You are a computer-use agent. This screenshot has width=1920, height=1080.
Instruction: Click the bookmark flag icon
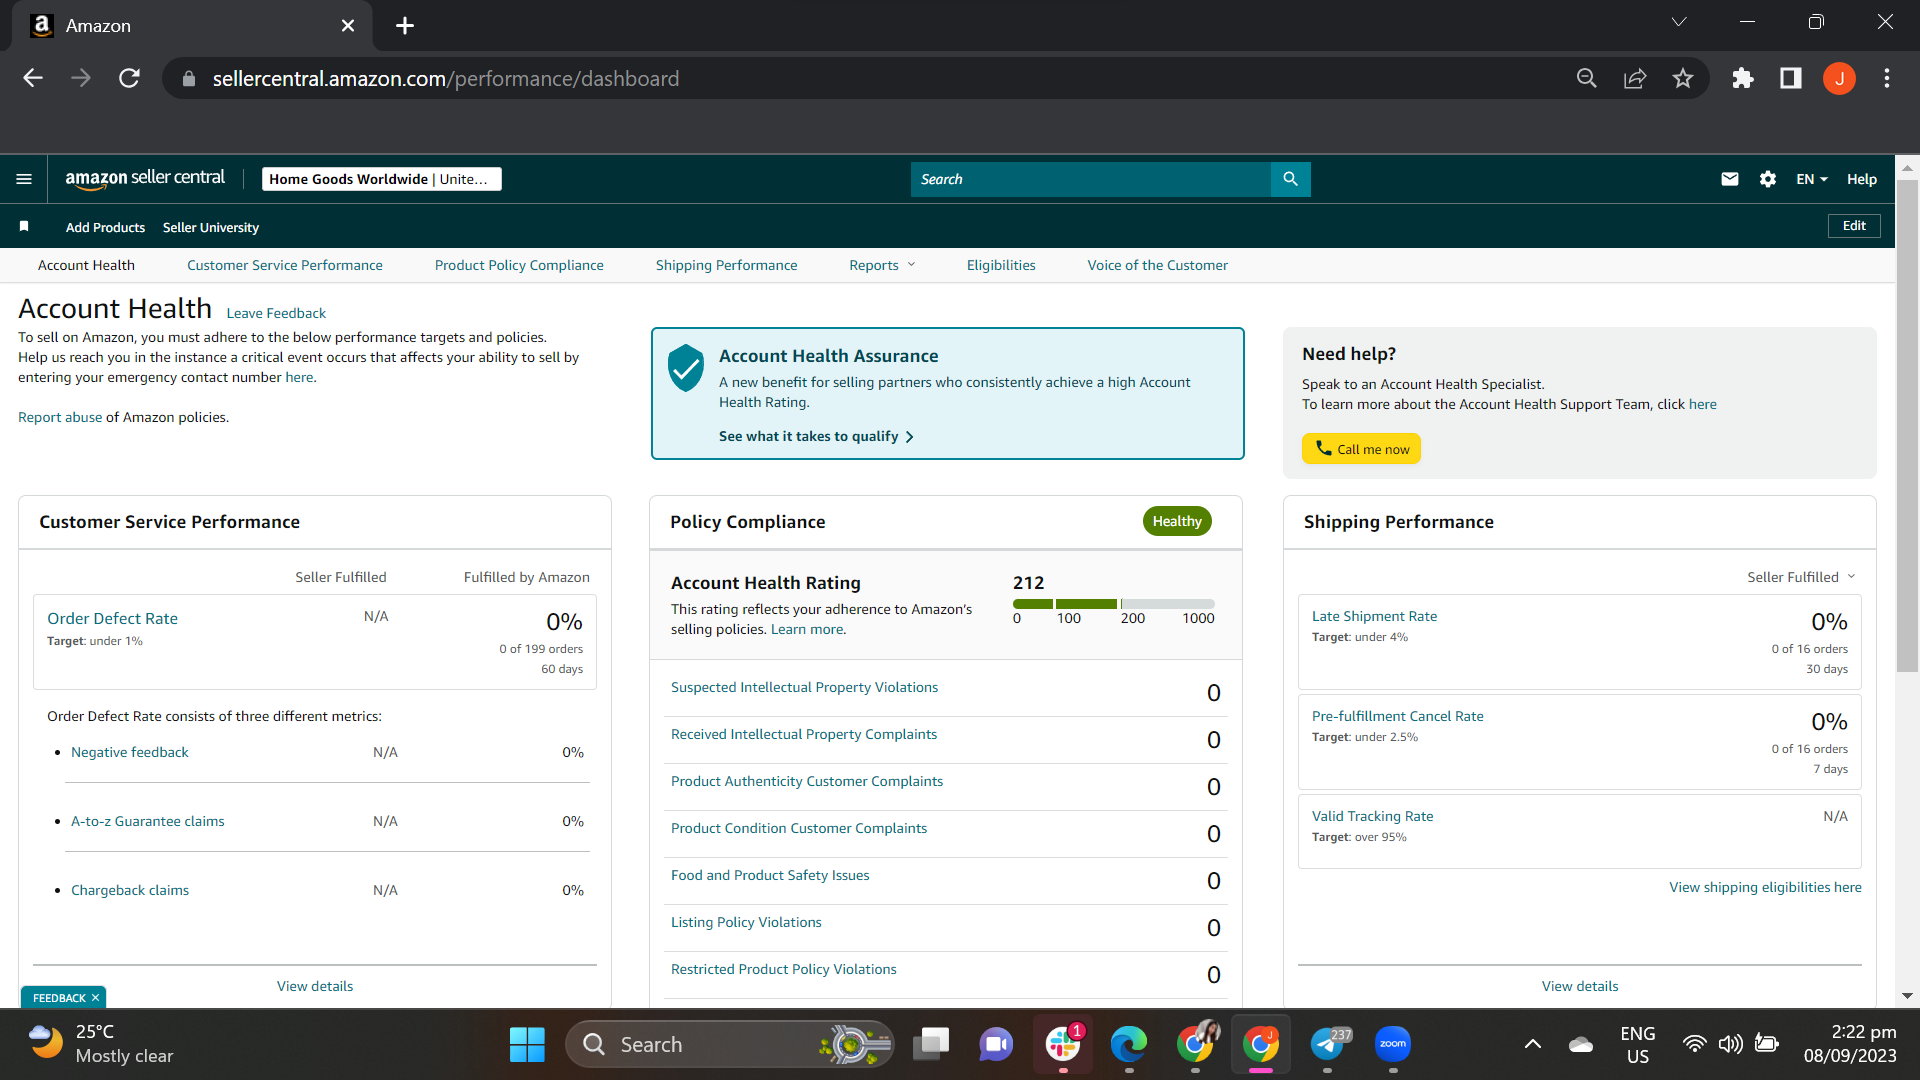point(24,227)
